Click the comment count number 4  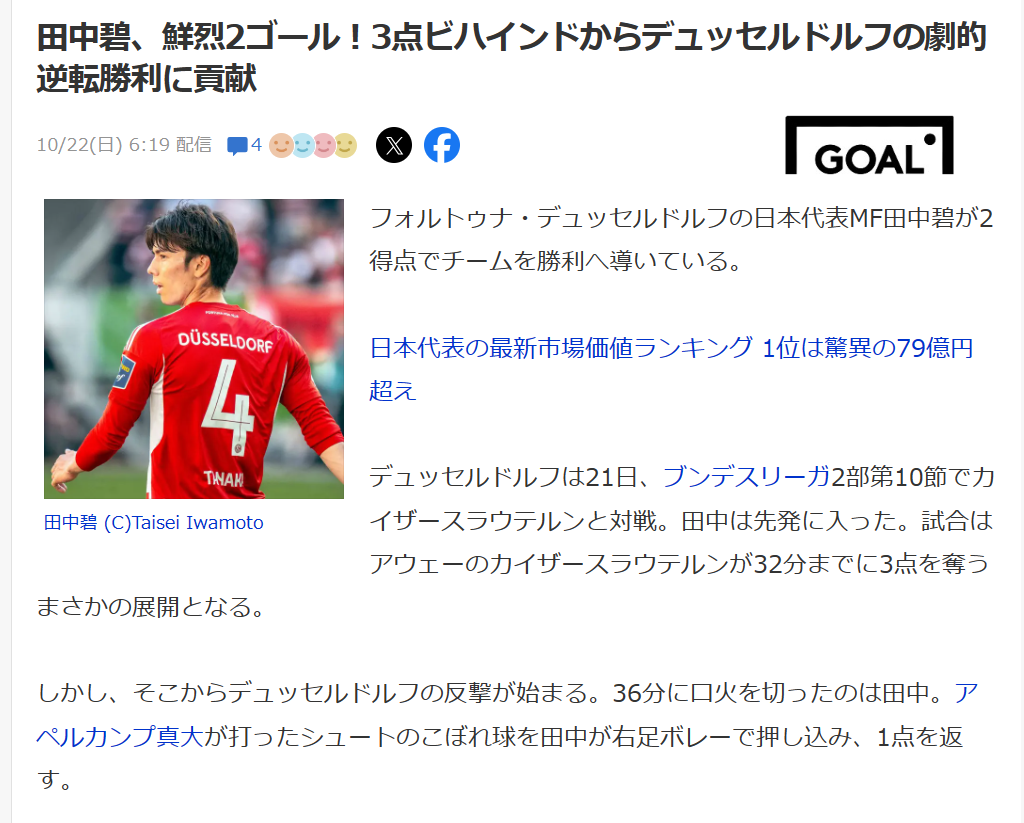tap(256, 144)
